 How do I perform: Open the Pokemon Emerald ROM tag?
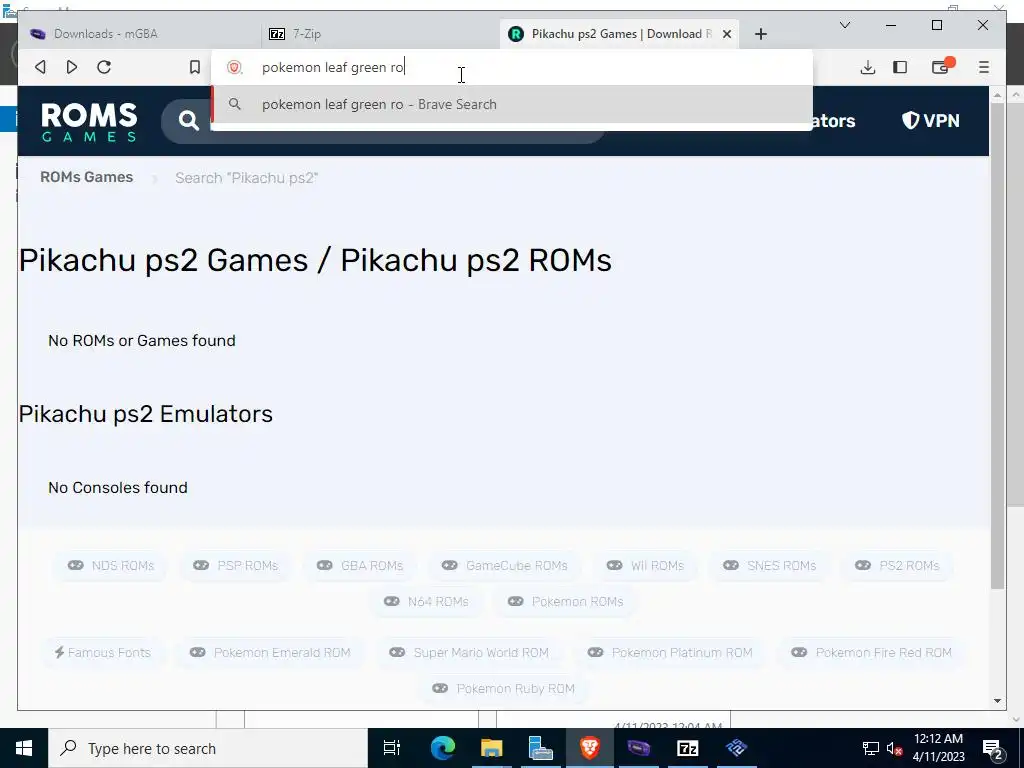point(270,652)
